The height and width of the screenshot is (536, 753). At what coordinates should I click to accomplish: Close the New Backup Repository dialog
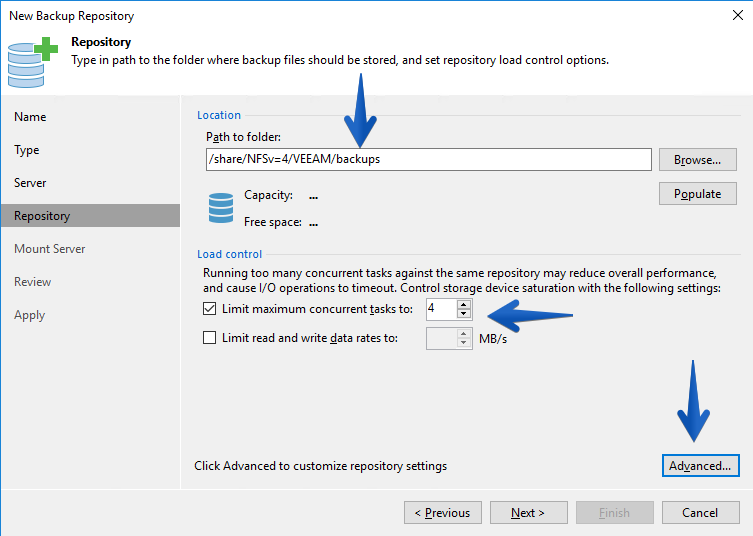pyautogui.click(x=738, y=15)
